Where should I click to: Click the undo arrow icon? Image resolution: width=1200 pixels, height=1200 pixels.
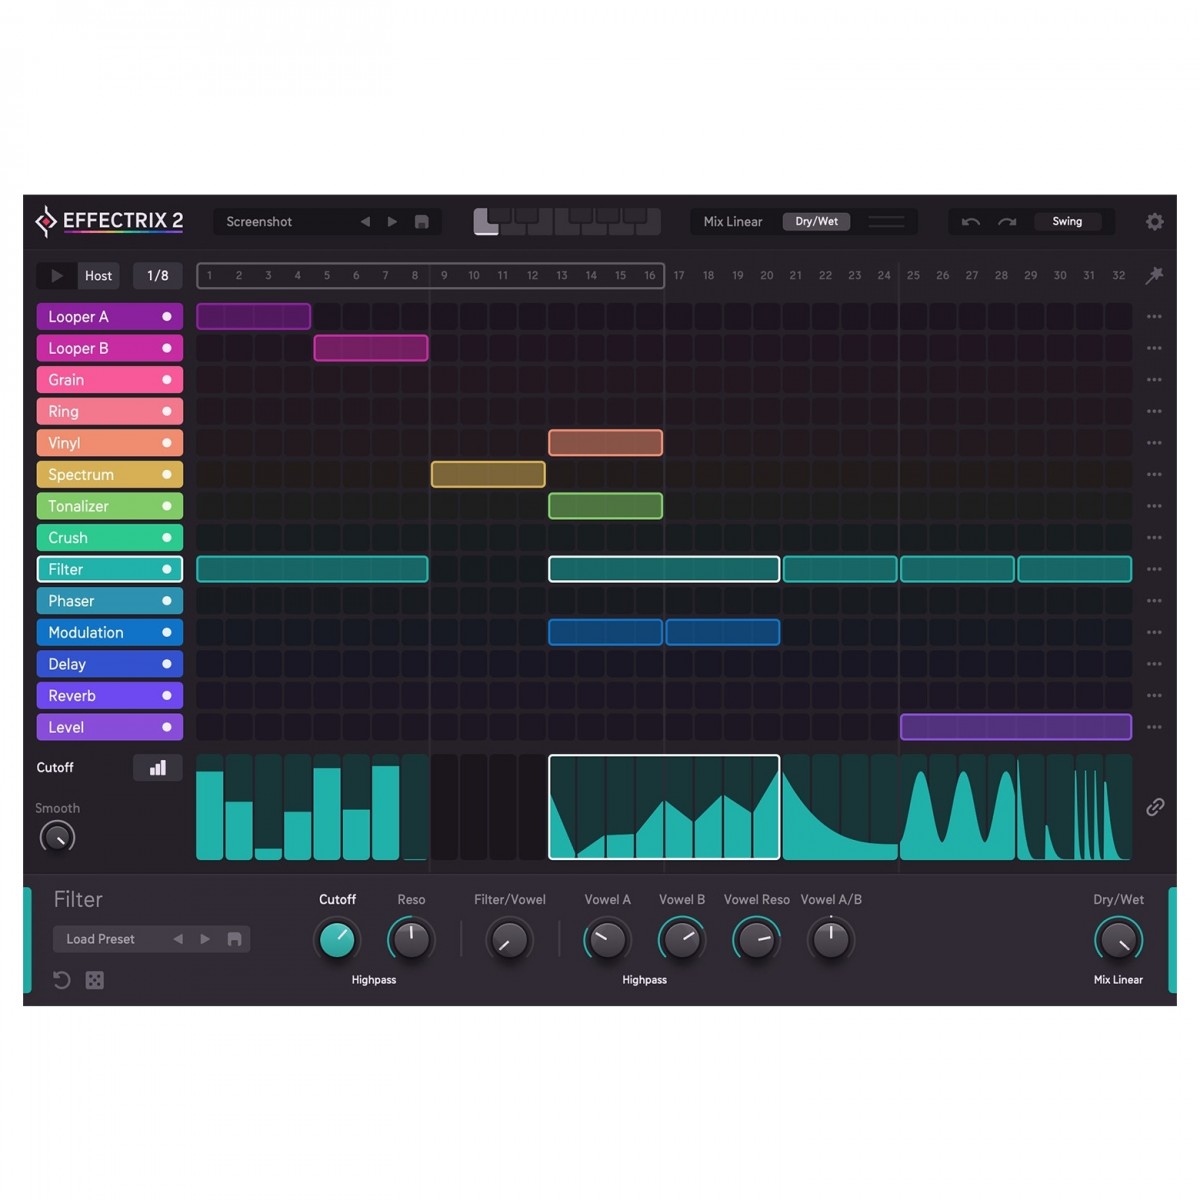coord(970,222)
